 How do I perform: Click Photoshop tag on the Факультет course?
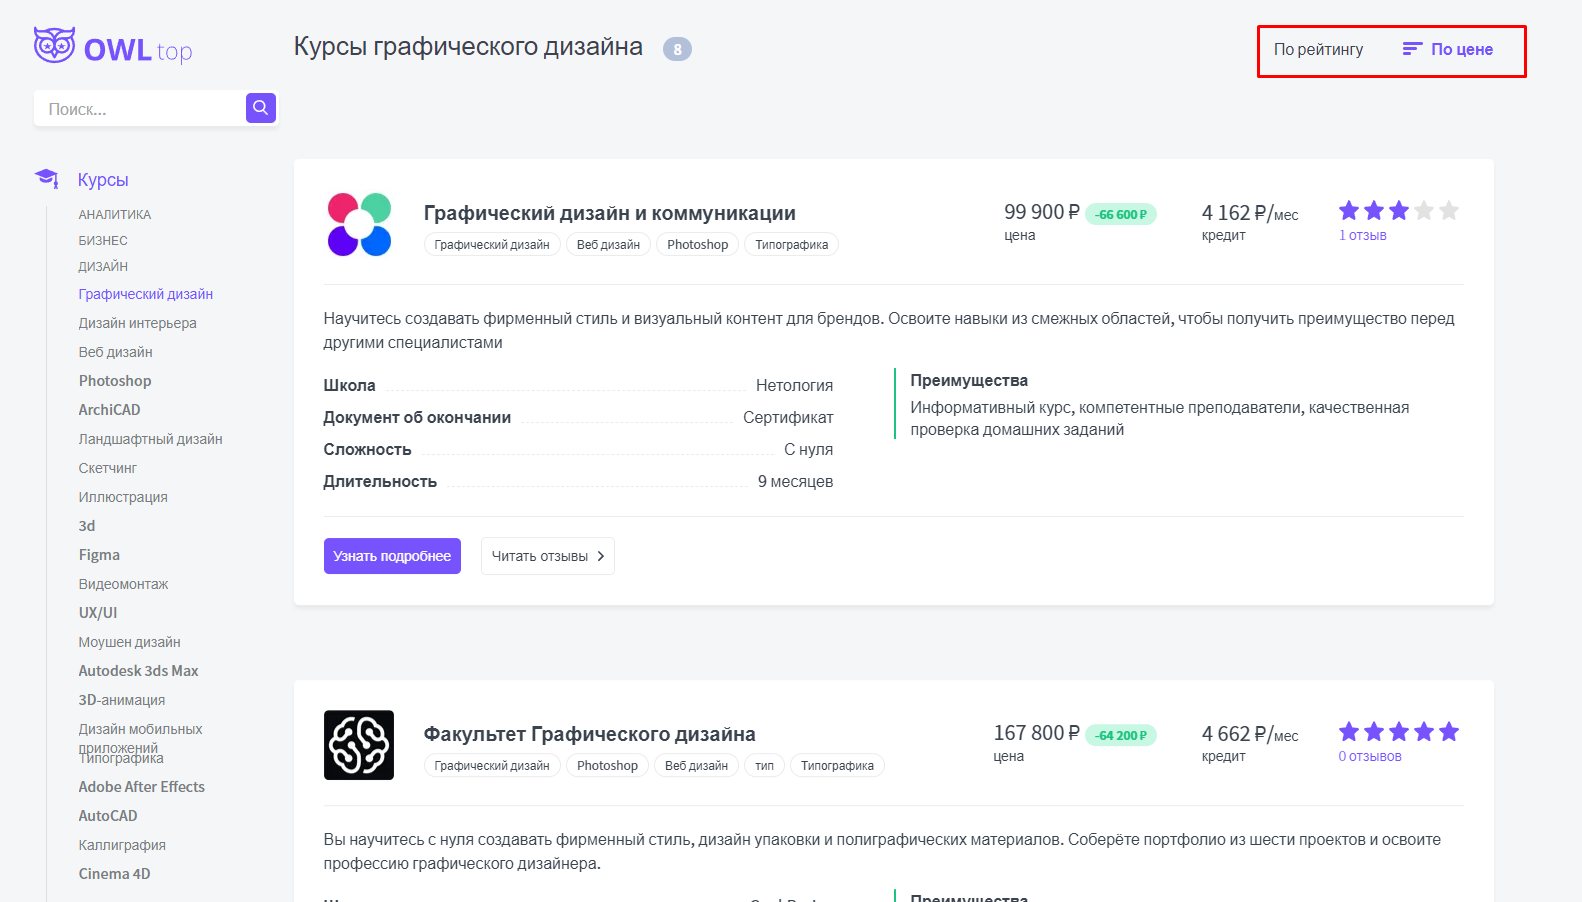tap(607, 765)
